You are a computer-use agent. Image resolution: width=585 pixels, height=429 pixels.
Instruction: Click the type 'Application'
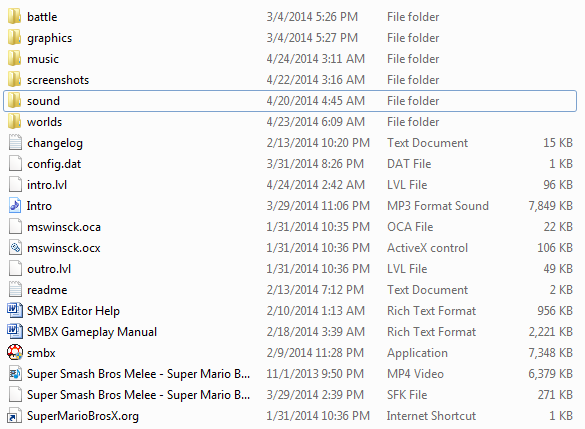[417, 353]
